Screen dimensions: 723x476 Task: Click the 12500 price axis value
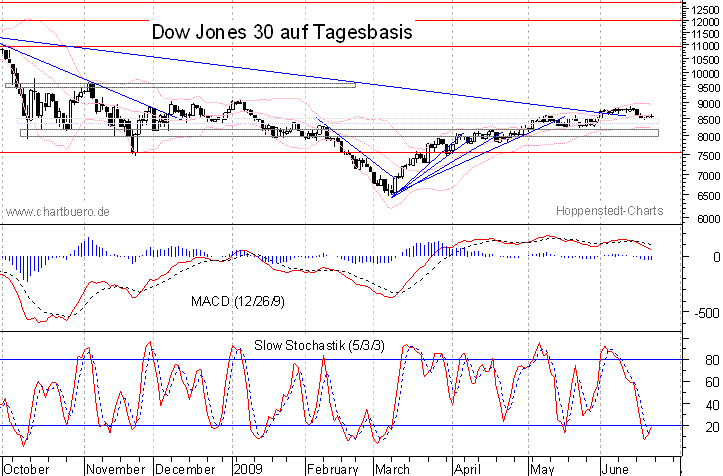coord(705,9)
